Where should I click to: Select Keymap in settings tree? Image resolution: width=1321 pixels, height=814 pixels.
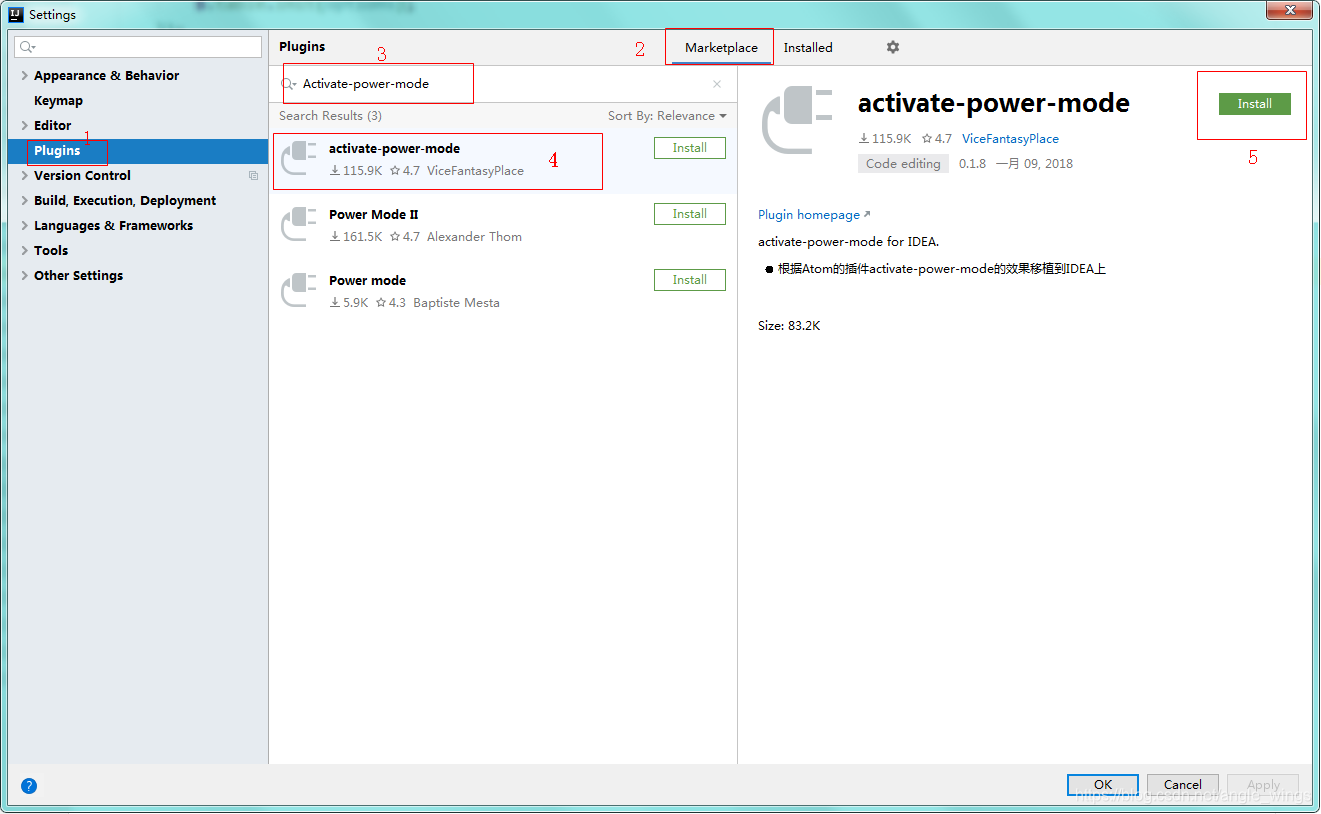click(x=58, y=101)
